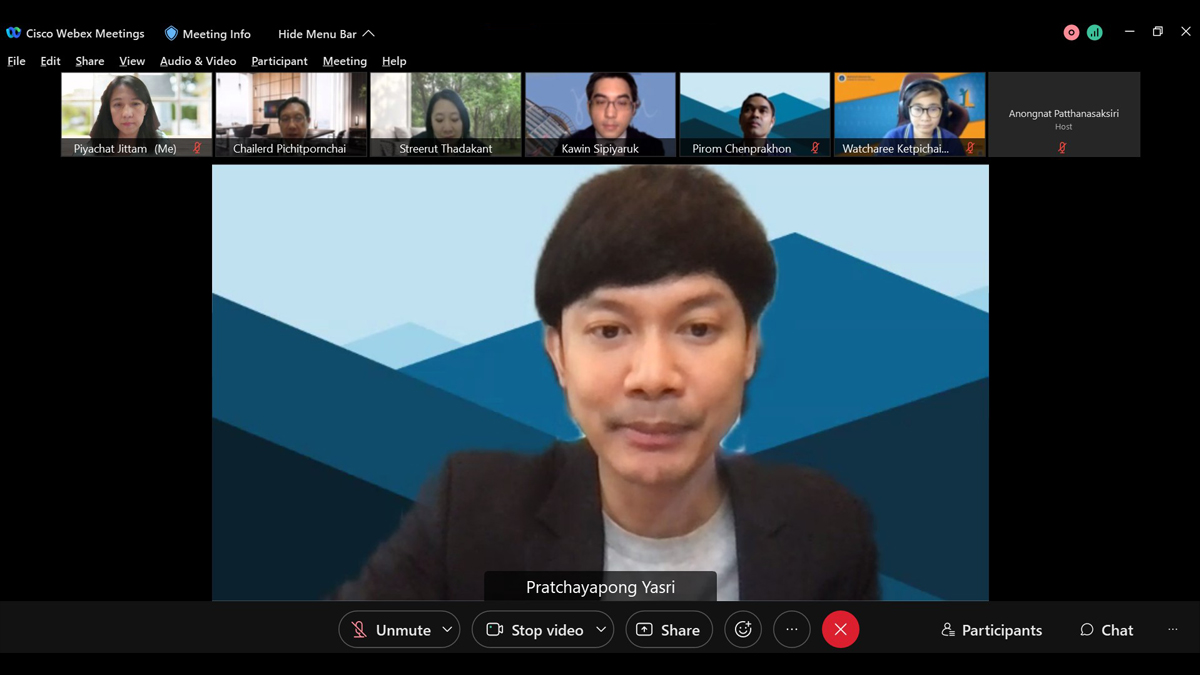Select Kawin Sipiyaruk's video thumbnail
The height and width of the screenshot is (675, 1200).
point(600,114)
